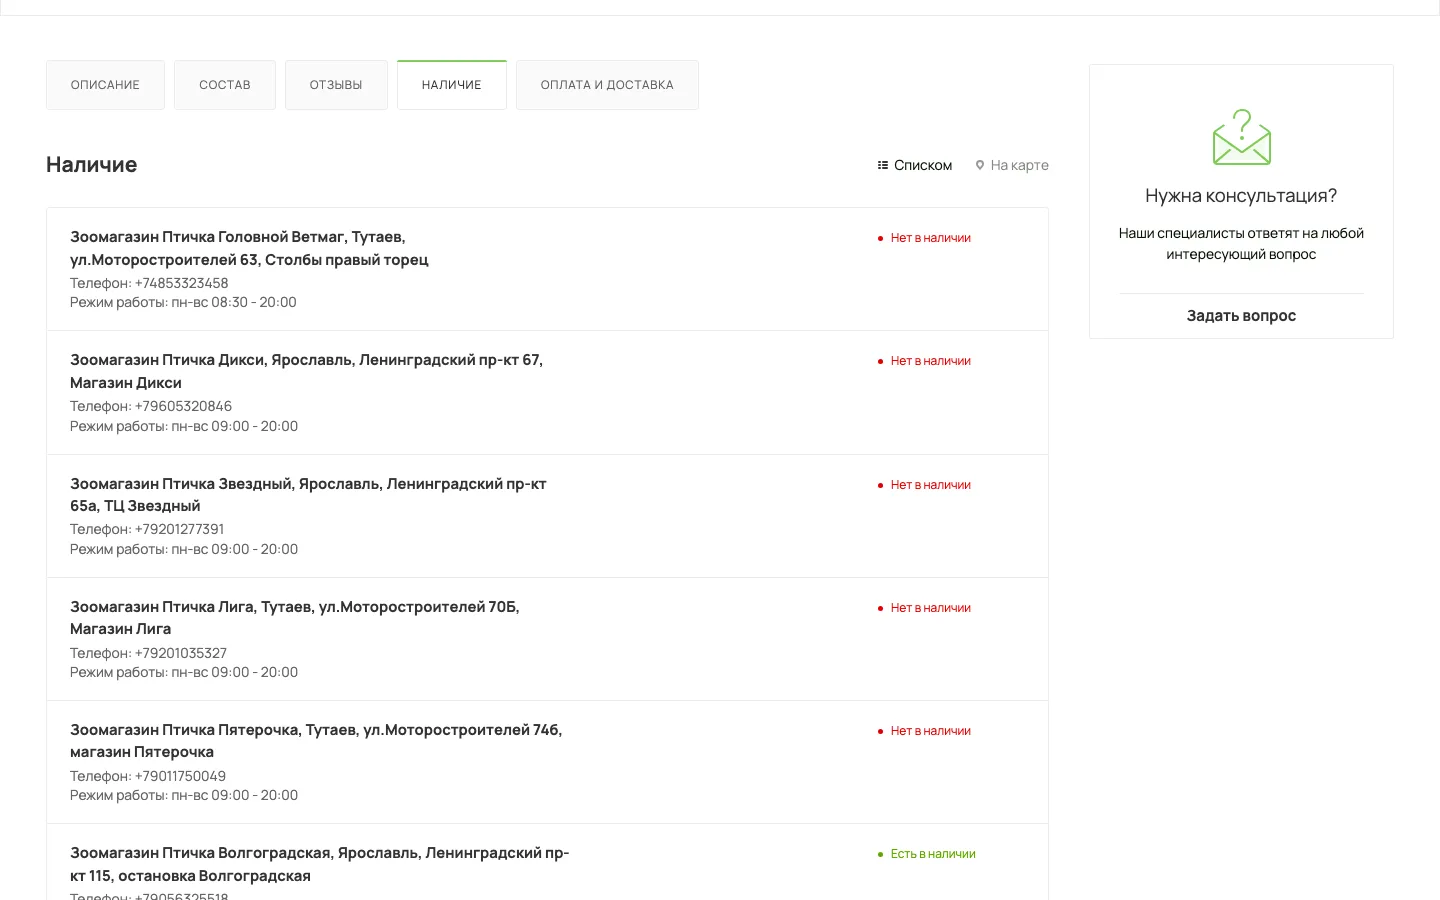Click phone number +74853323458
Viewport: 1440px width, 900px height.
click(x=181, y=283)
